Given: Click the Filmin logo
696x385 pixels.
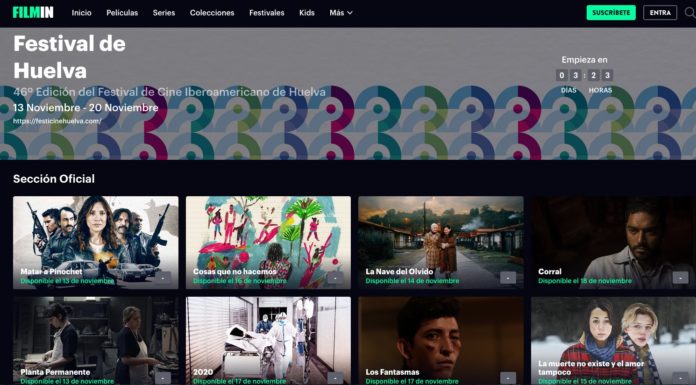Looking at the screenshot, I should (x=33, y=12).
